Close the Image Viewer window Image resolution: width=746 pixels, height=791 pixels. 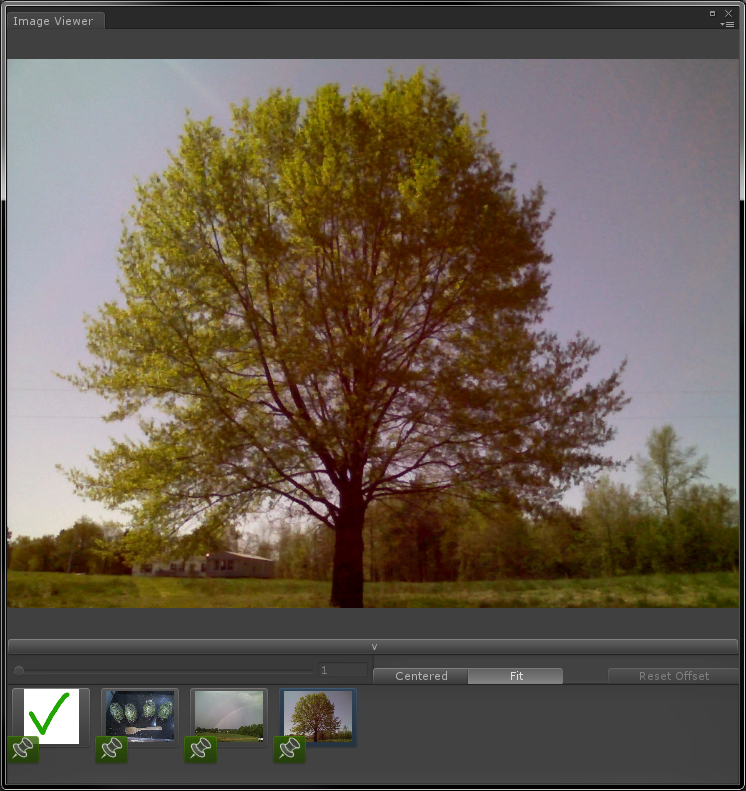click(x=728, y=13)
